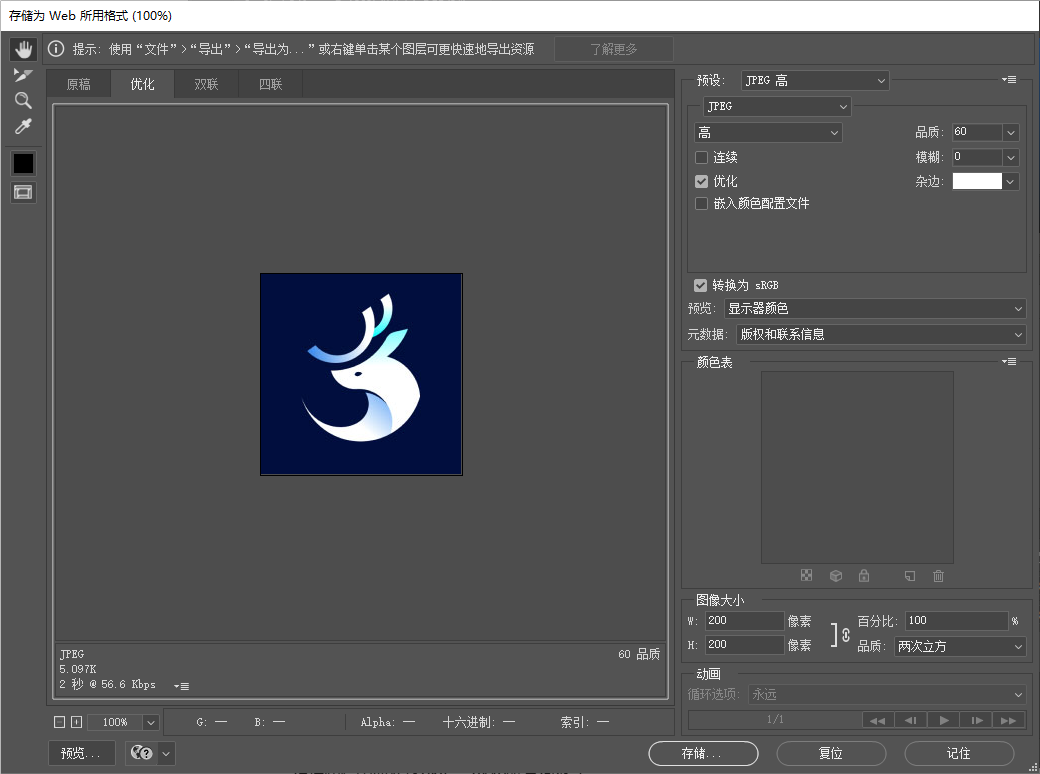This screenshot has height=774, width=1040.
Task: Click the 存储... save button
Action: (x=702, y=753)
